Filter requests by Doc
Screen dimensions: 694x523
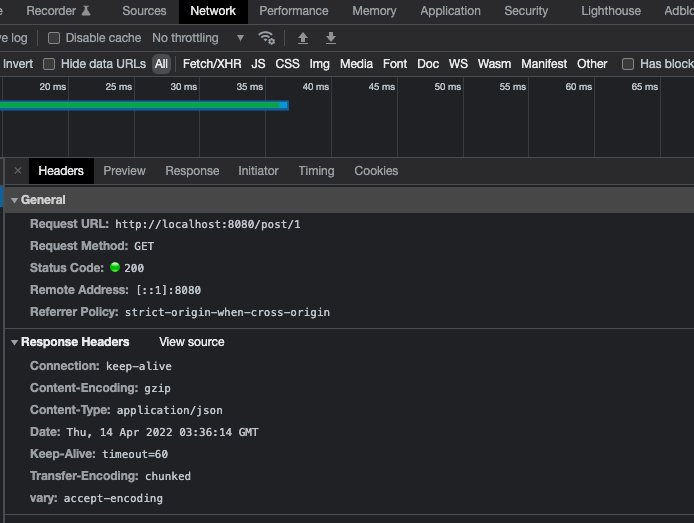coord(428,64)
